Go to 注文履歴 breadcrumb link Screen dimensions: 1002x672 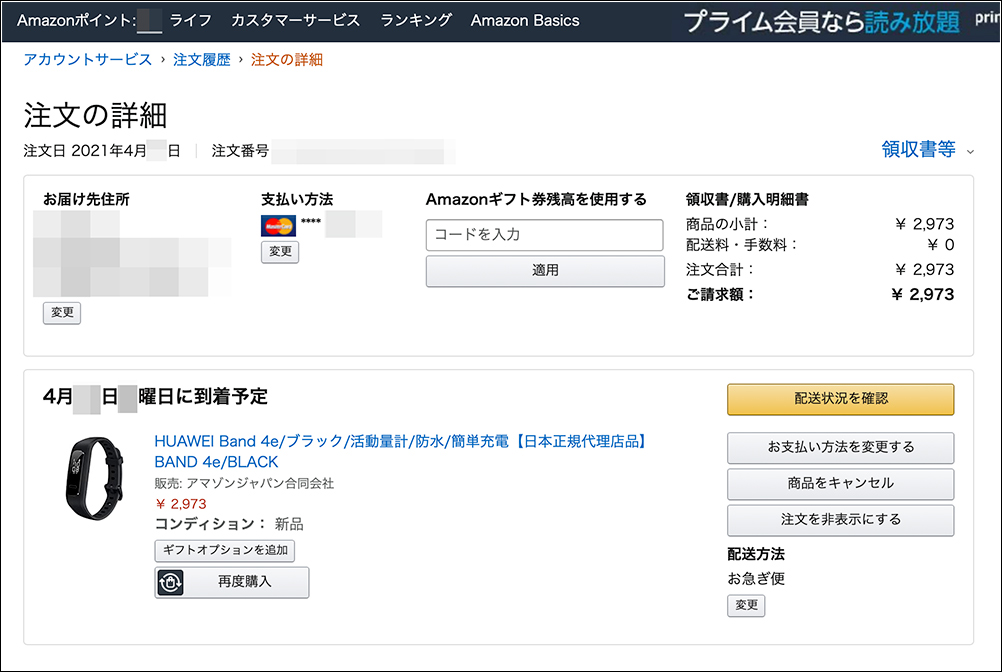coord(201,59)
